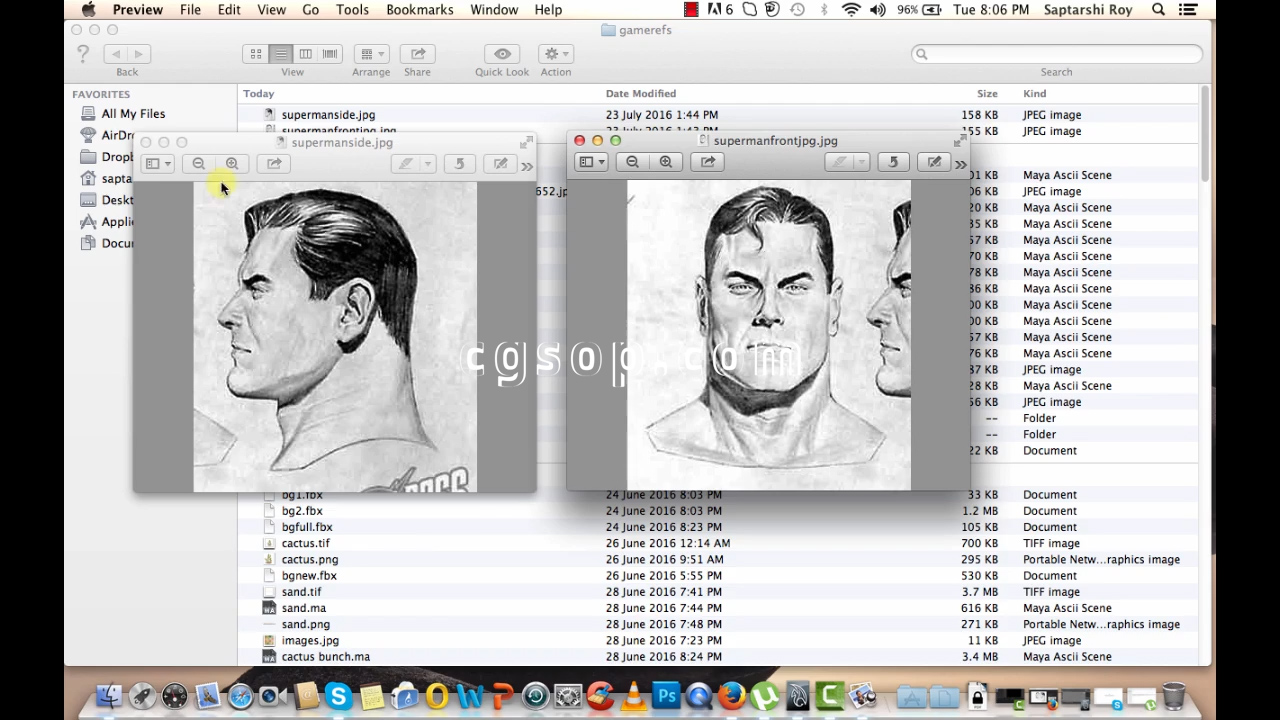Rotate the supermanside.jpg image in Preview

pos(459,164)
